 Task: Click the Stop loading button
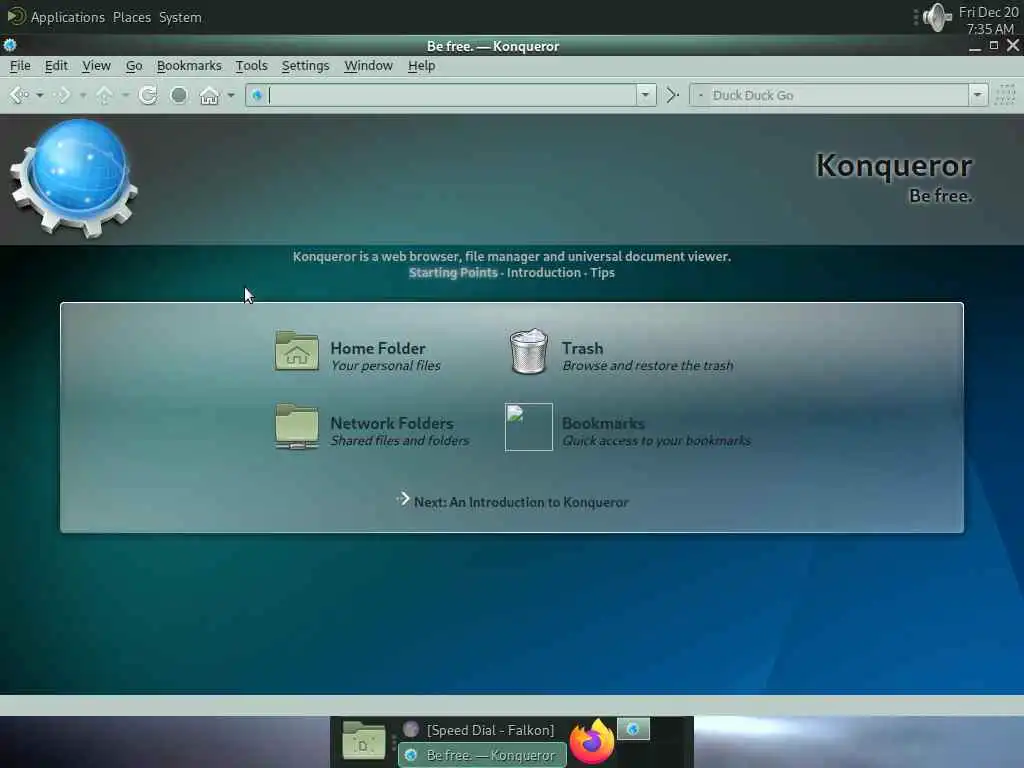pos(179,95)
